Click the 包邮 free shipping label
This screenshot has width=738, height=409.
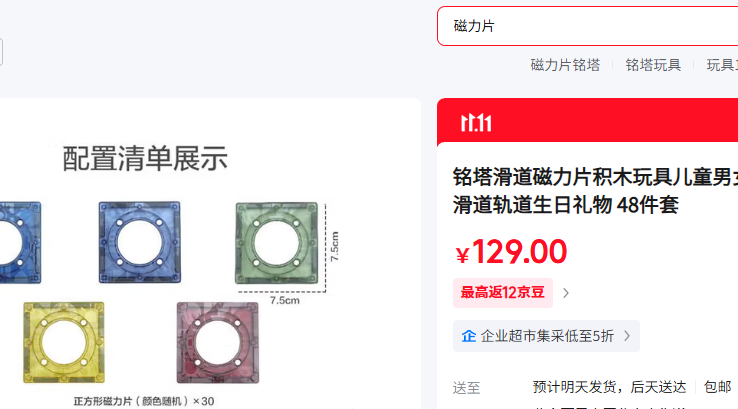click(717, 387)
